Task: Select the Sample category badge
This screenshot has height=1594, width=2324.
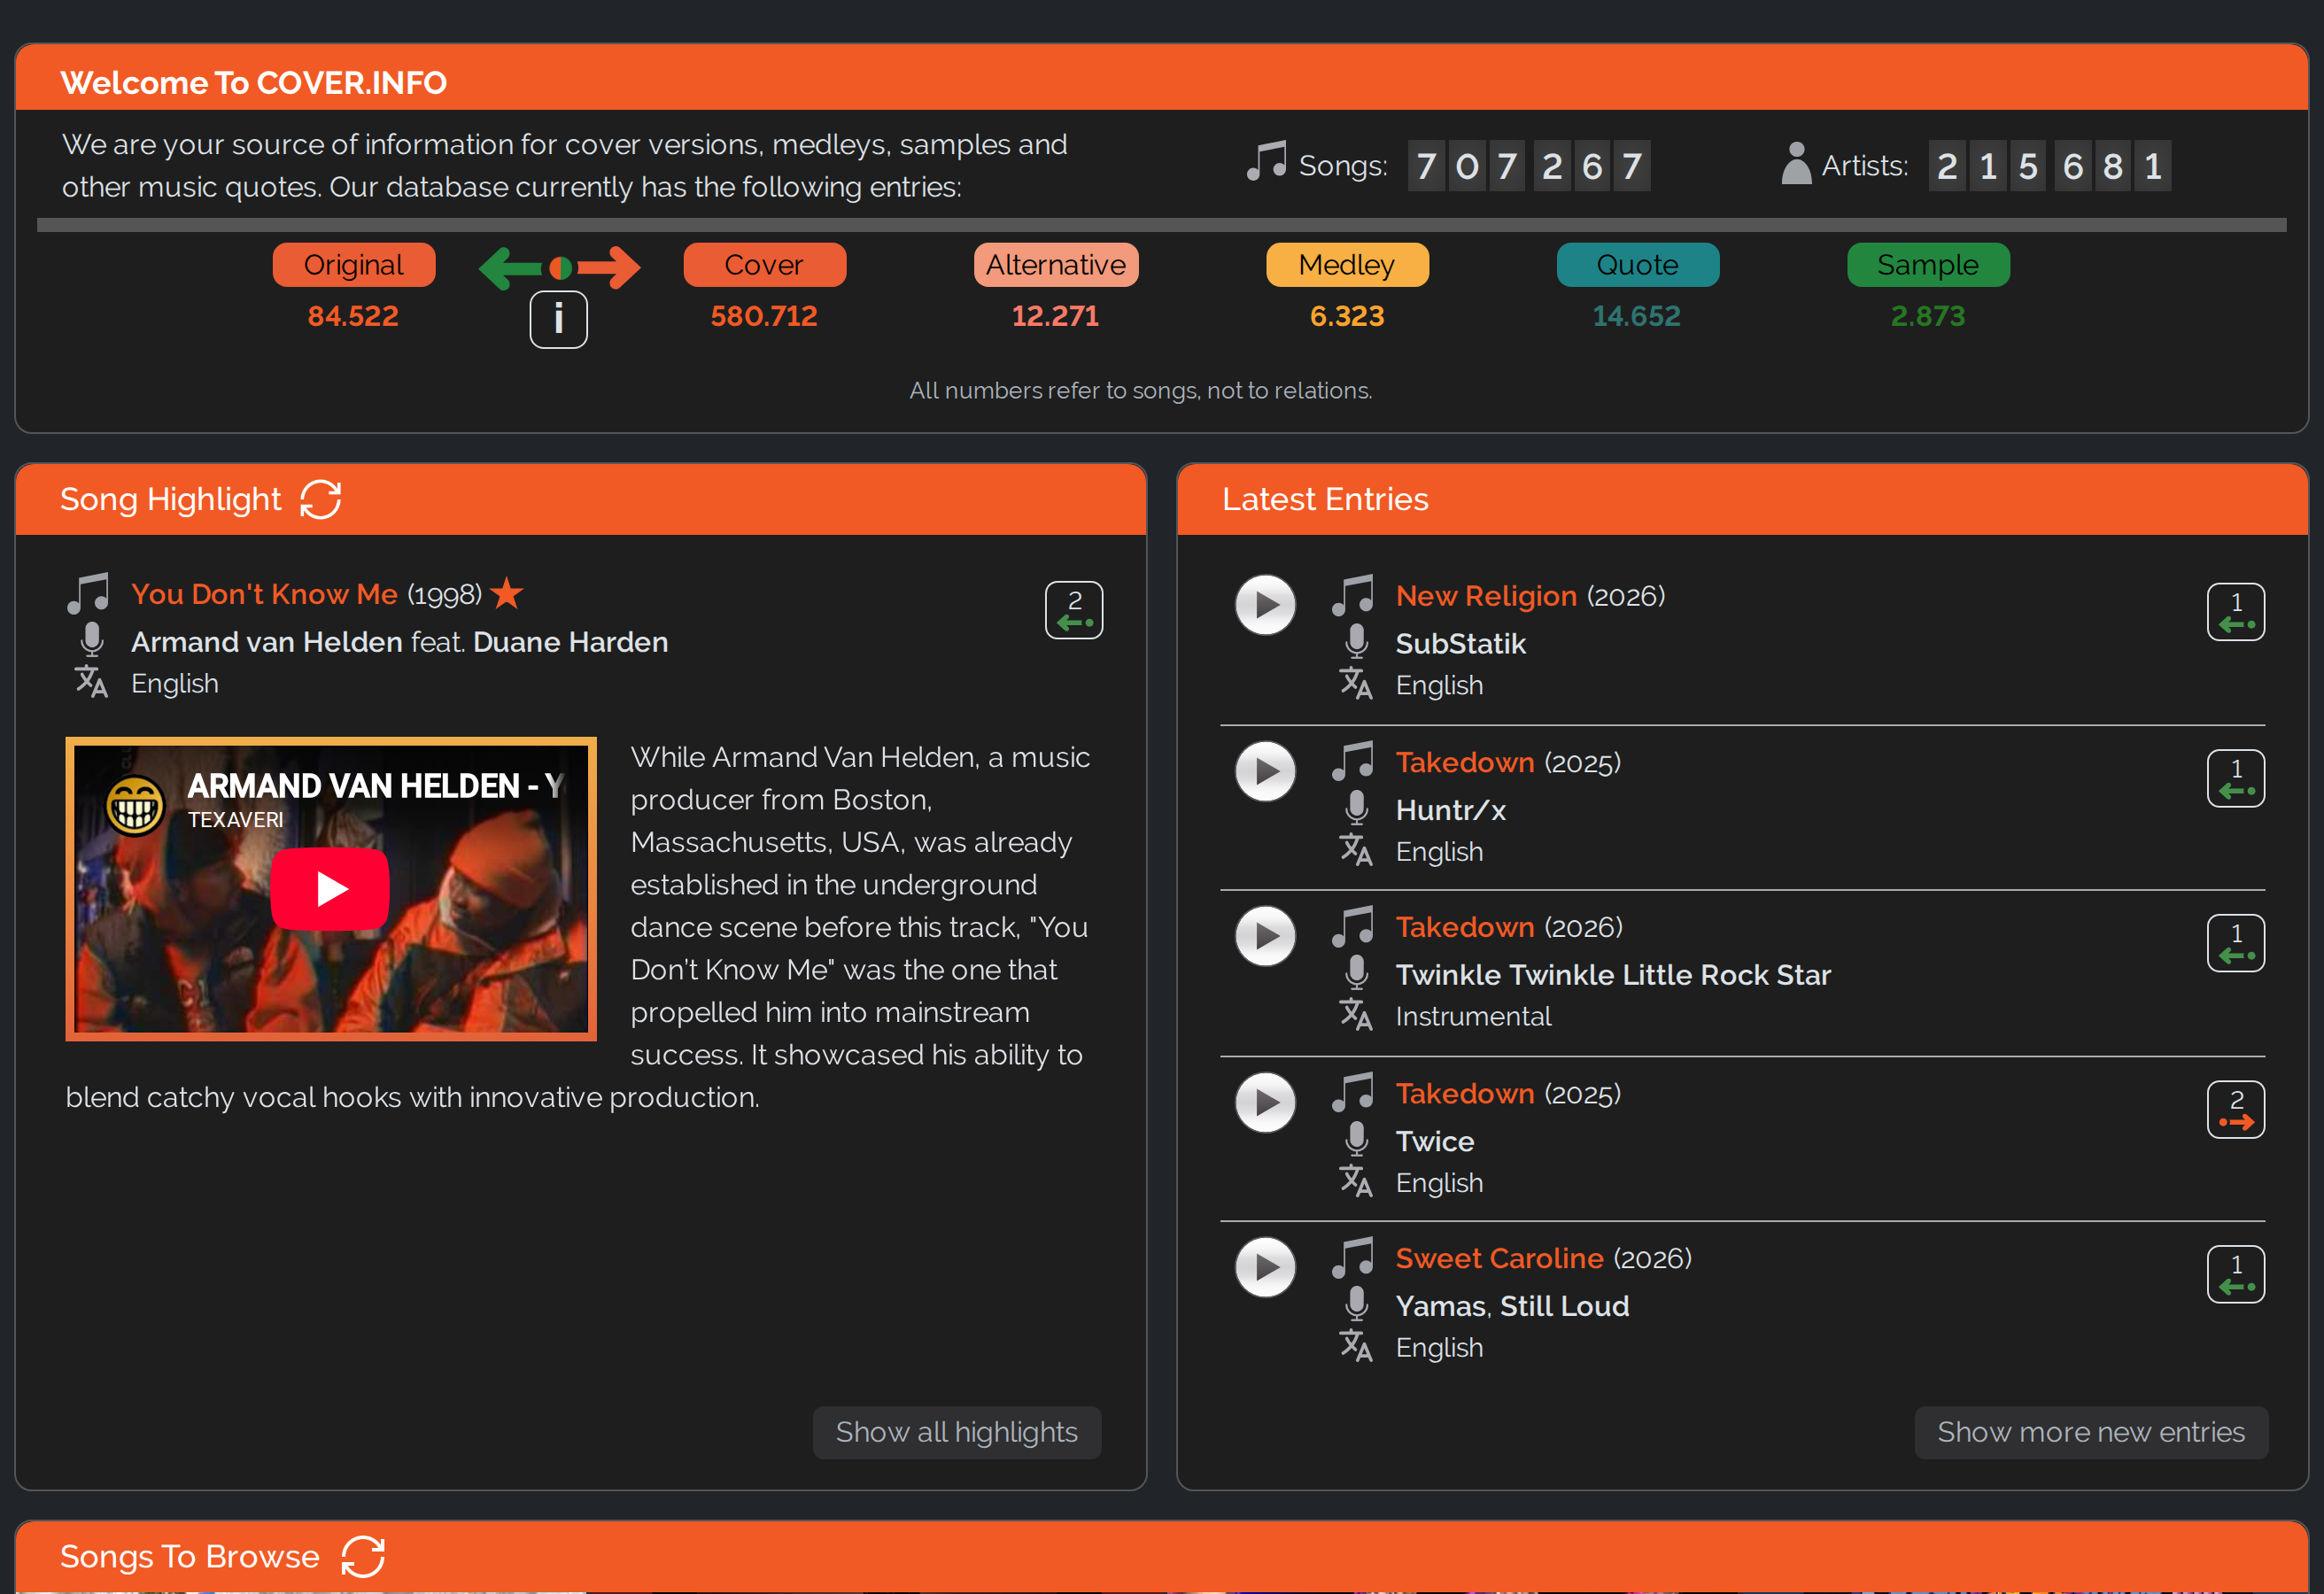Action: (x=1928, y=265)
